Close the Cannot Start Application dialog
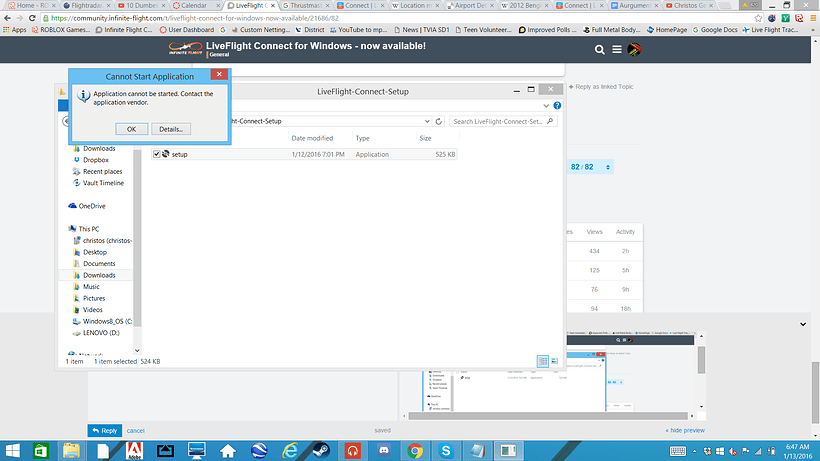The width and height of the screenshot is (820, 461). 219,74
